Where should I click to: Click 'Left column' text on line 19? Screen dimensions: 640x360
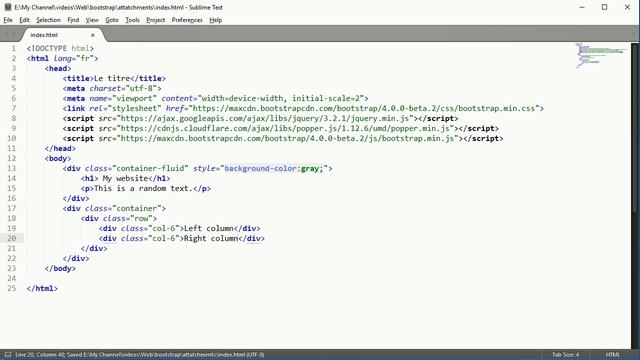coord(209,228)
